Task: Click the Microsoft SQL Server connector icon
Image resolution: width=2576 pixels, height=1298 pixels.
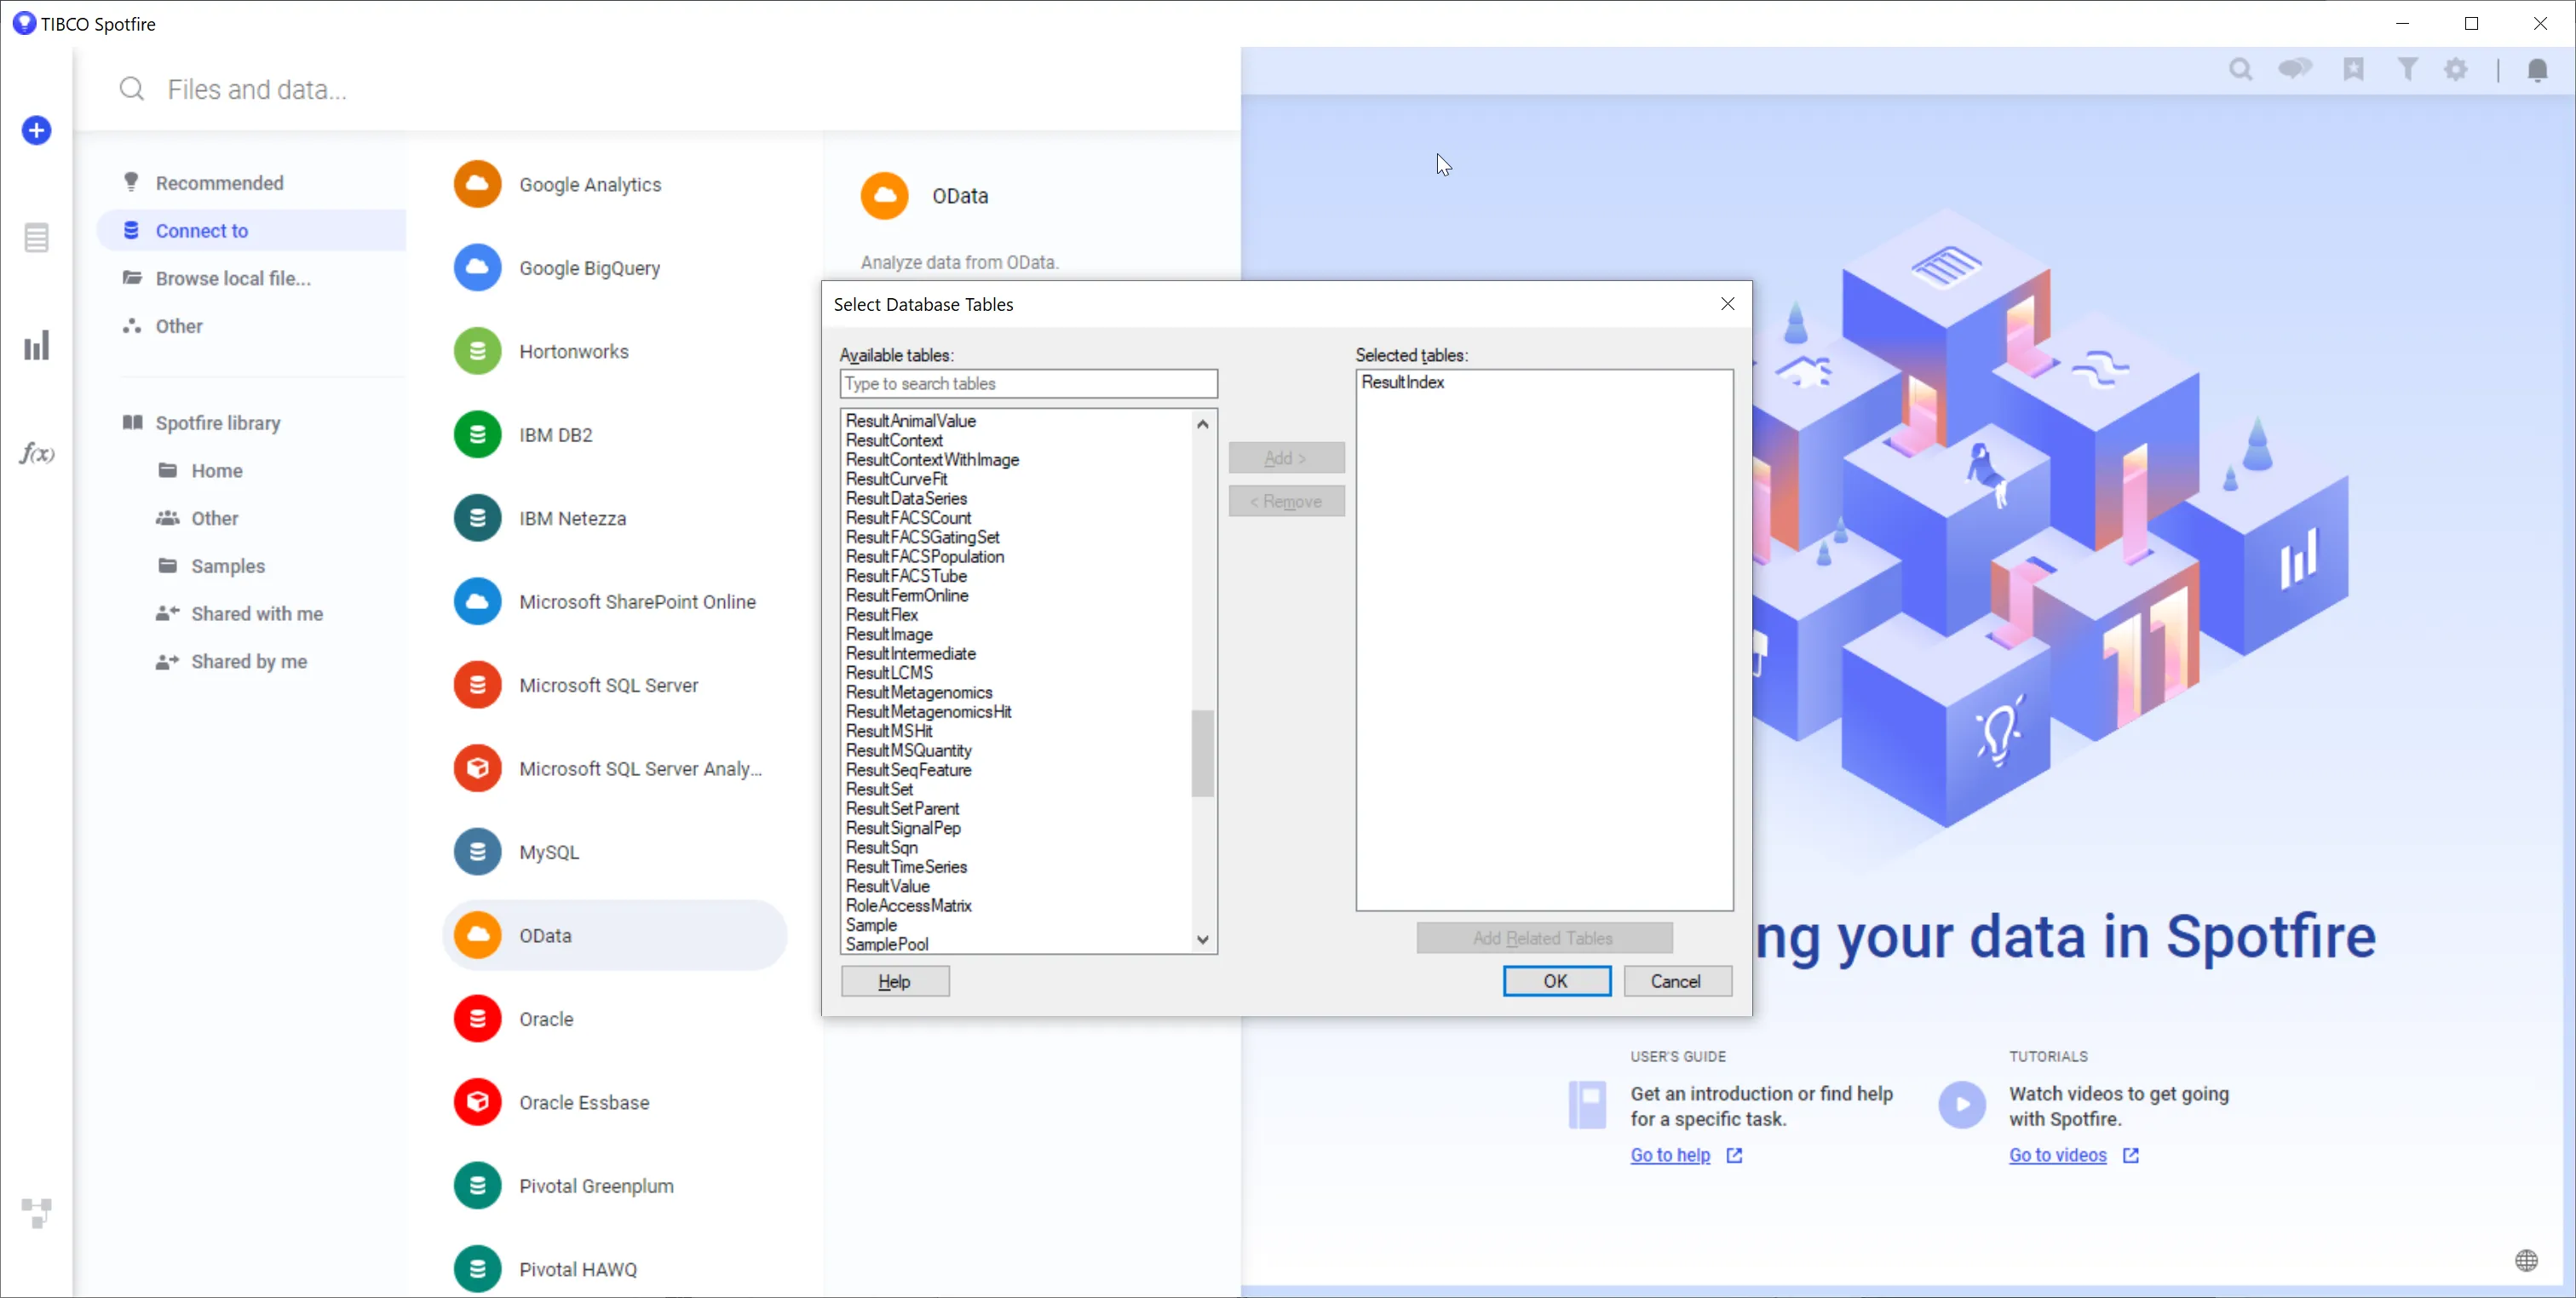Action: pos(477,685)
